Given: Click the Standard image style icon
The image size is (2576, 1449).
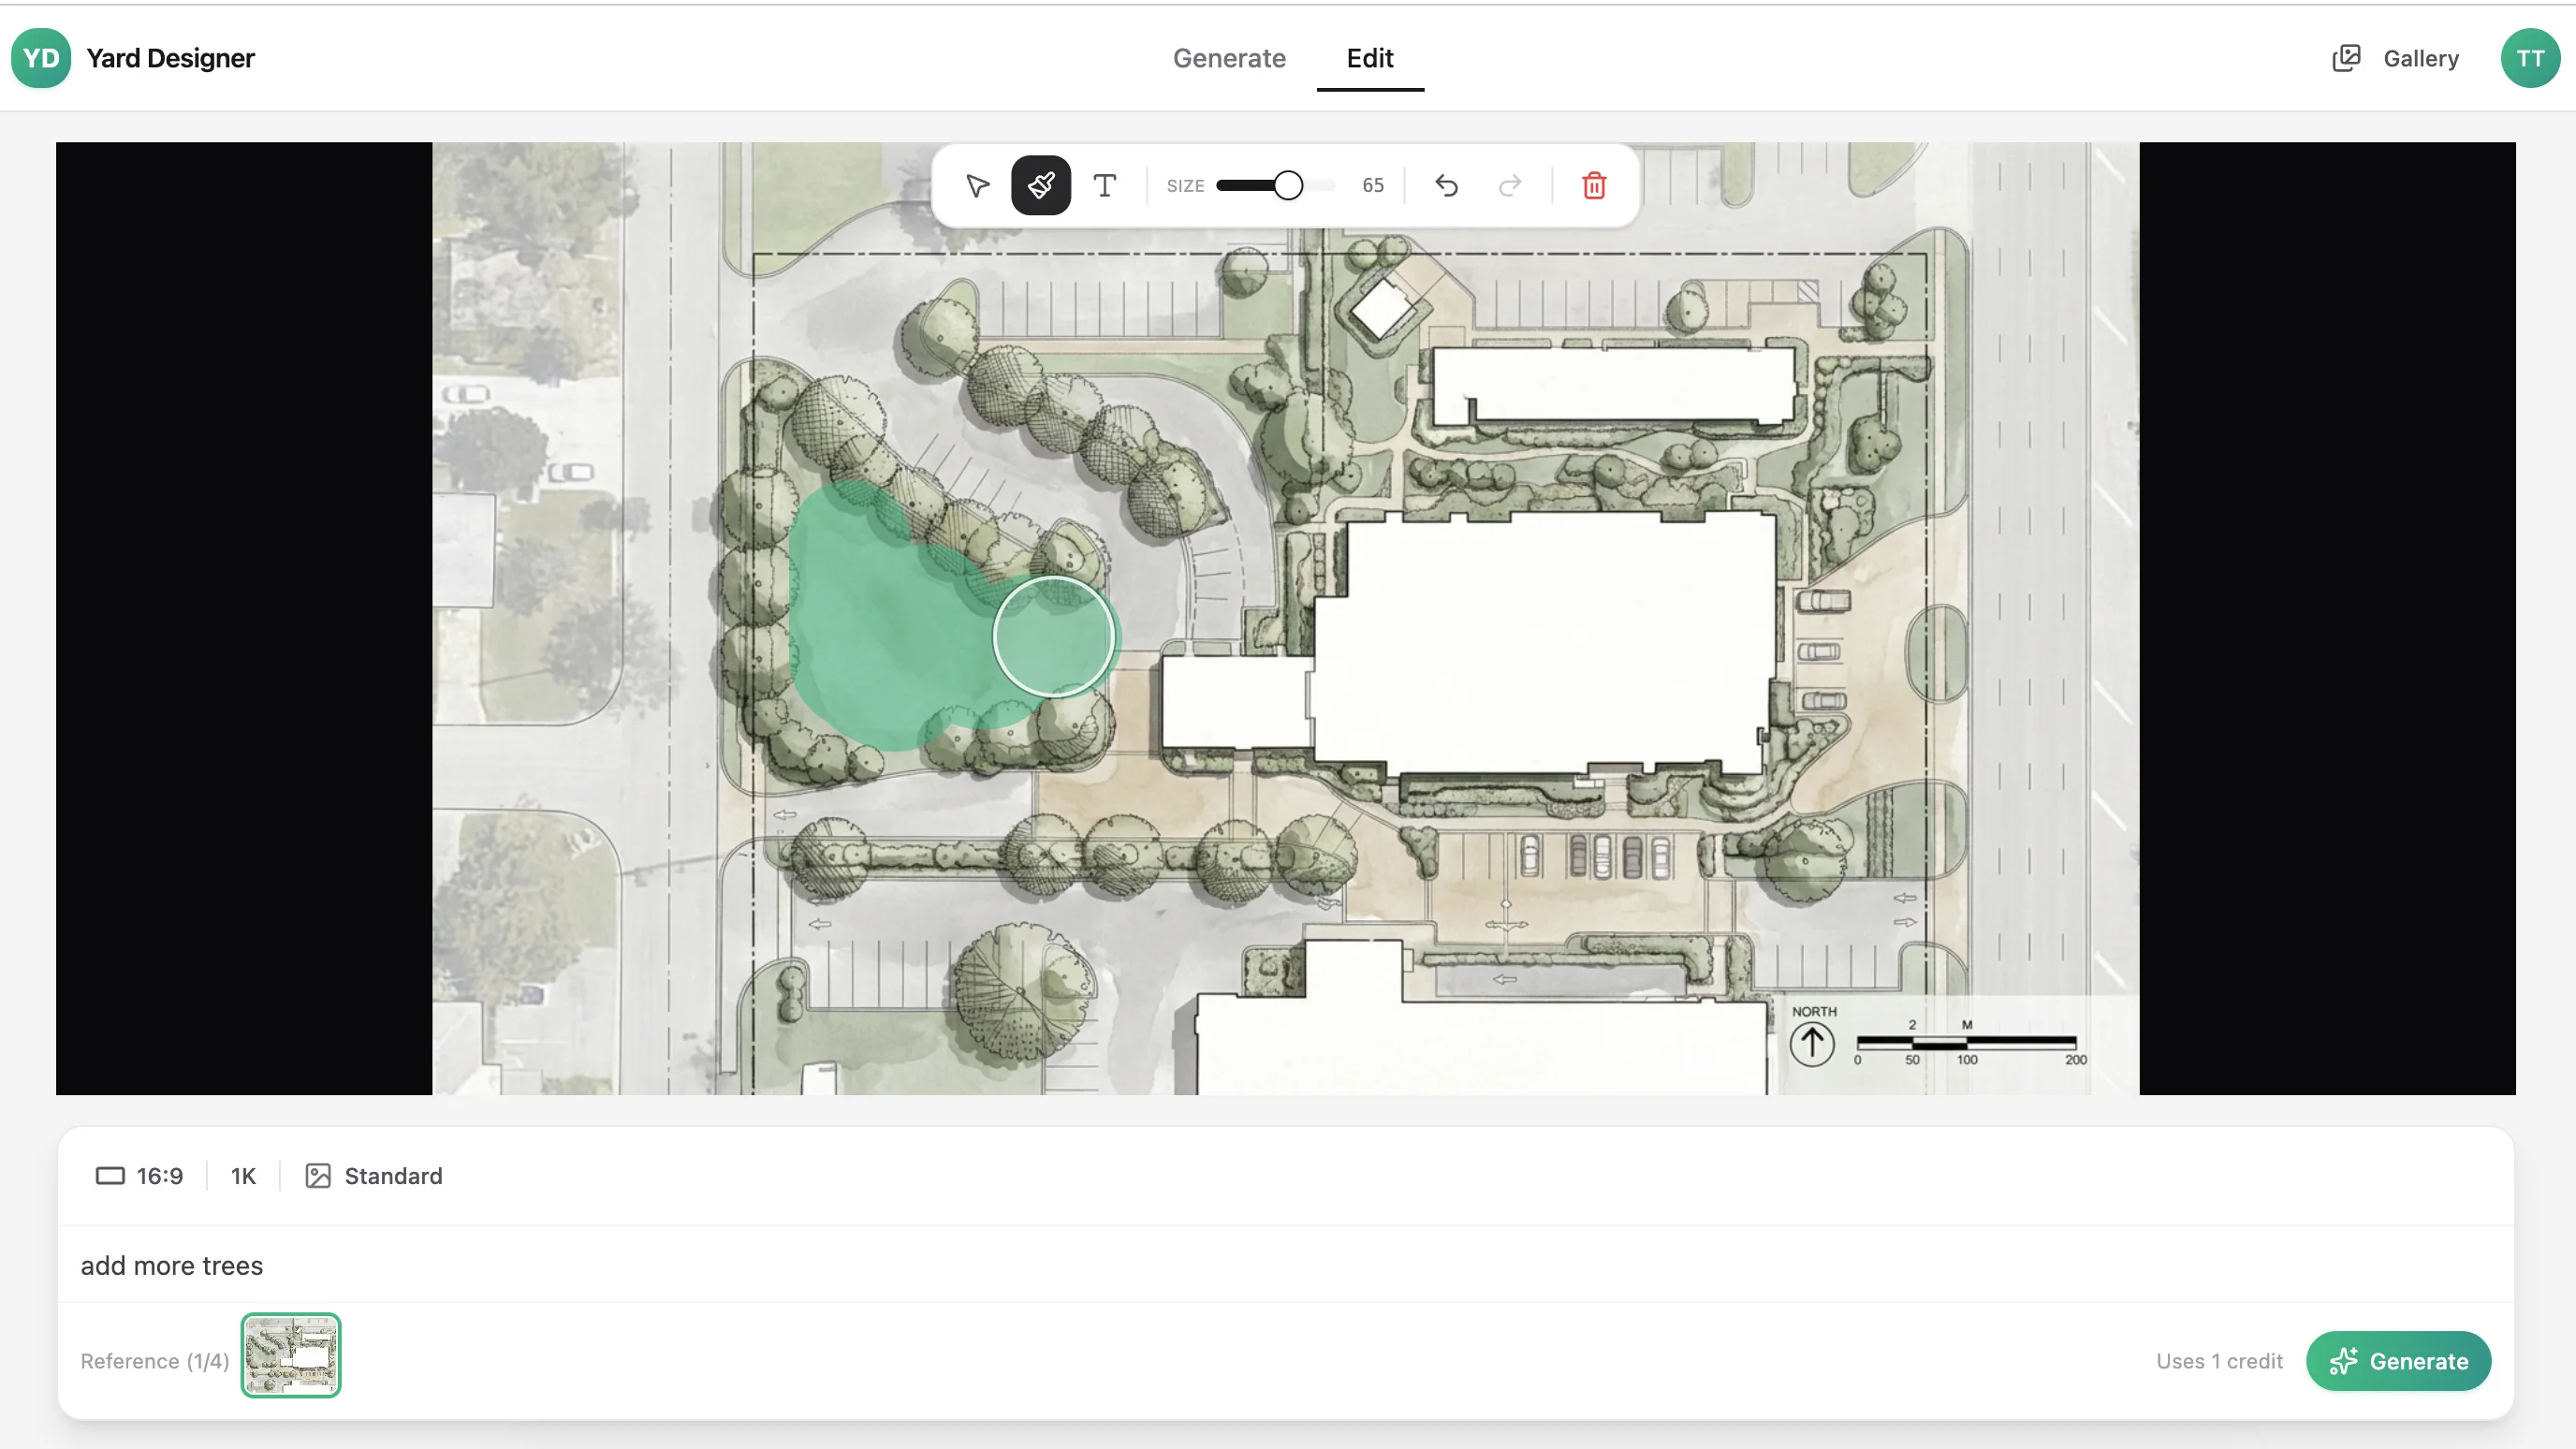Looking at the screenshot, I should click(318, 1176).
